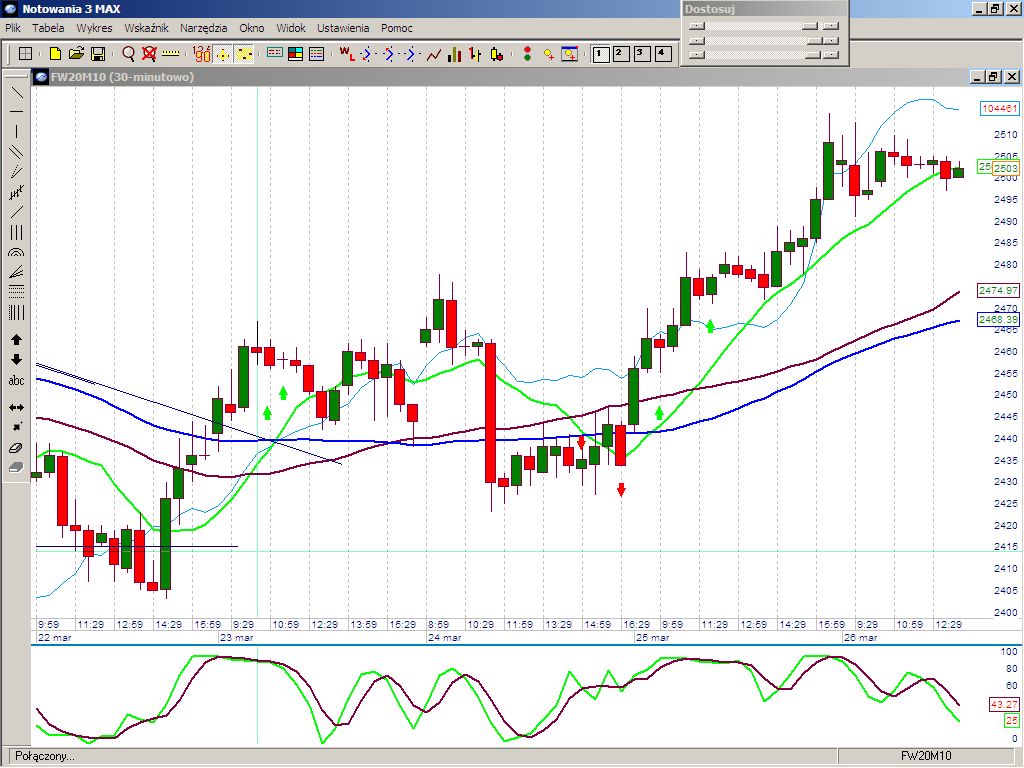The image size is (1024, 768).
Task: Open file with the folder icon
Action: (77, 54)
